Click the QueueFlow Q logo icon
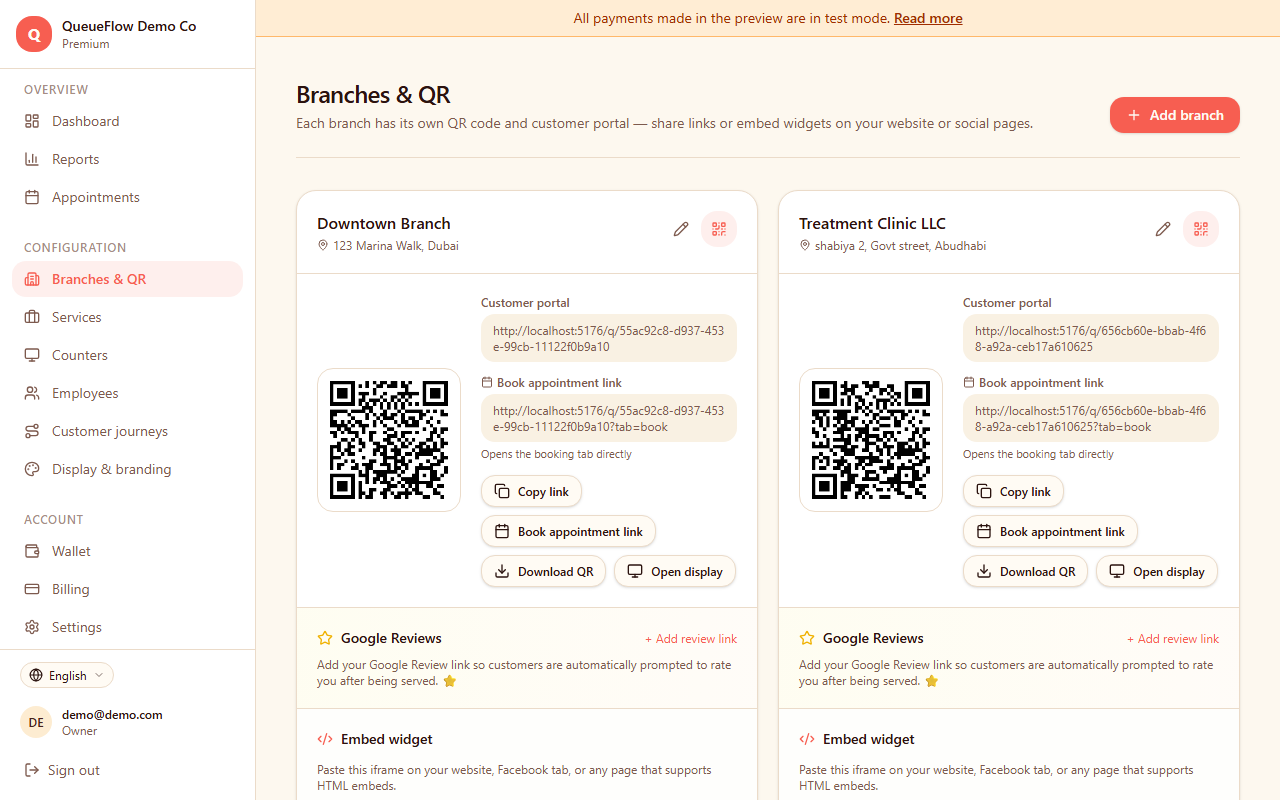This screenshot has width=1280, height=800. 34,34
